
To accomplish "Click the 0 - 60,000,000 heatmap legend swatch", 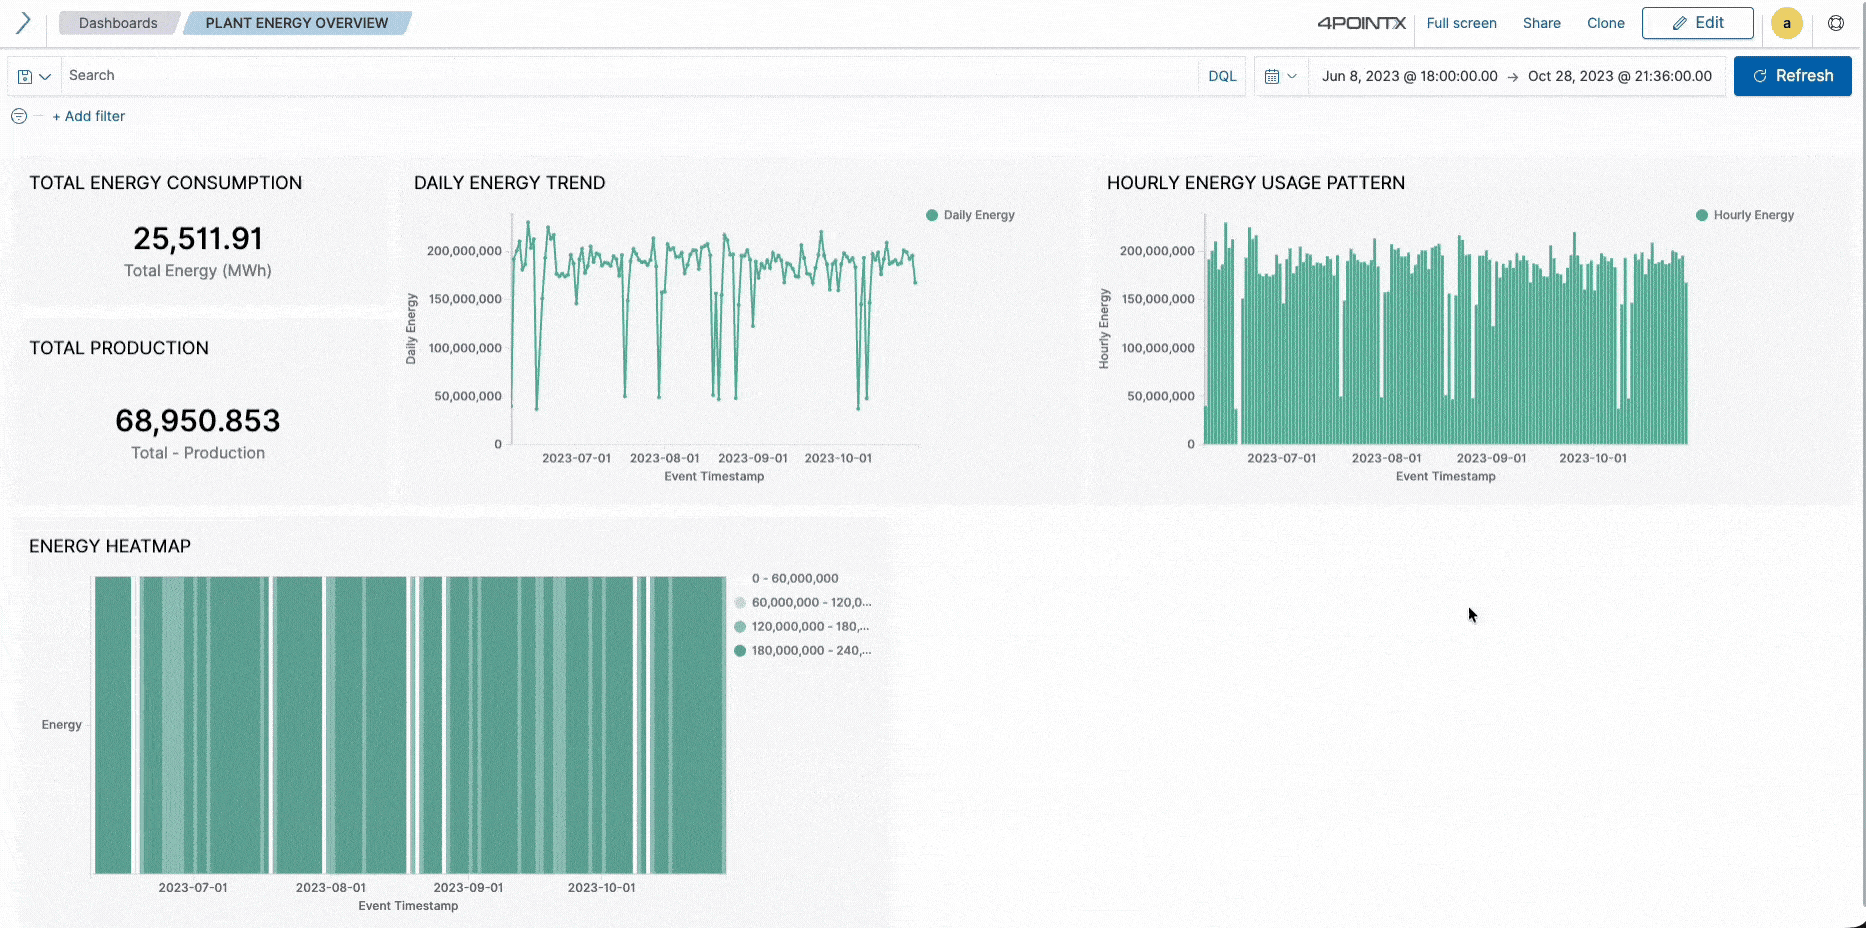I will coord(739,578).
